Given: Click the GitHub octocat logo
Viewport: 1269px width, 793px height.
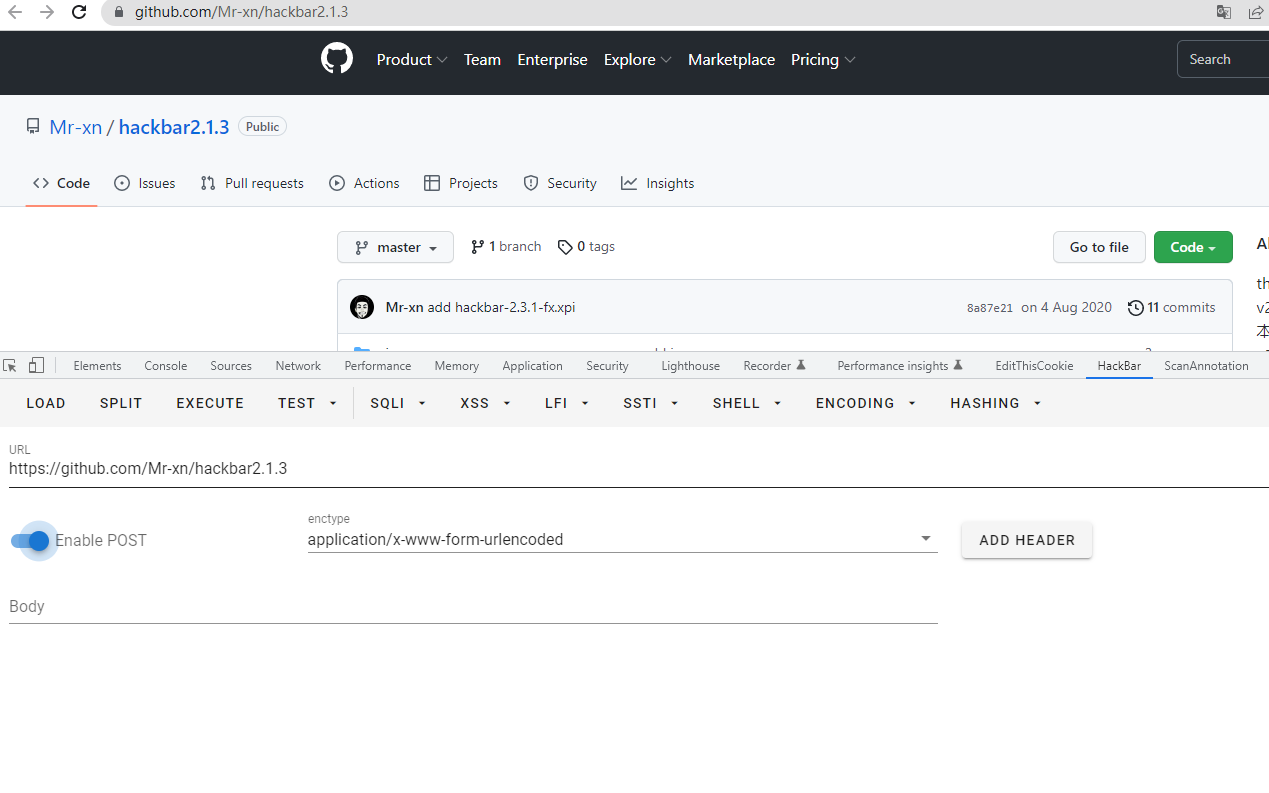Looking at the screenshot, I should tap(337, 59).
